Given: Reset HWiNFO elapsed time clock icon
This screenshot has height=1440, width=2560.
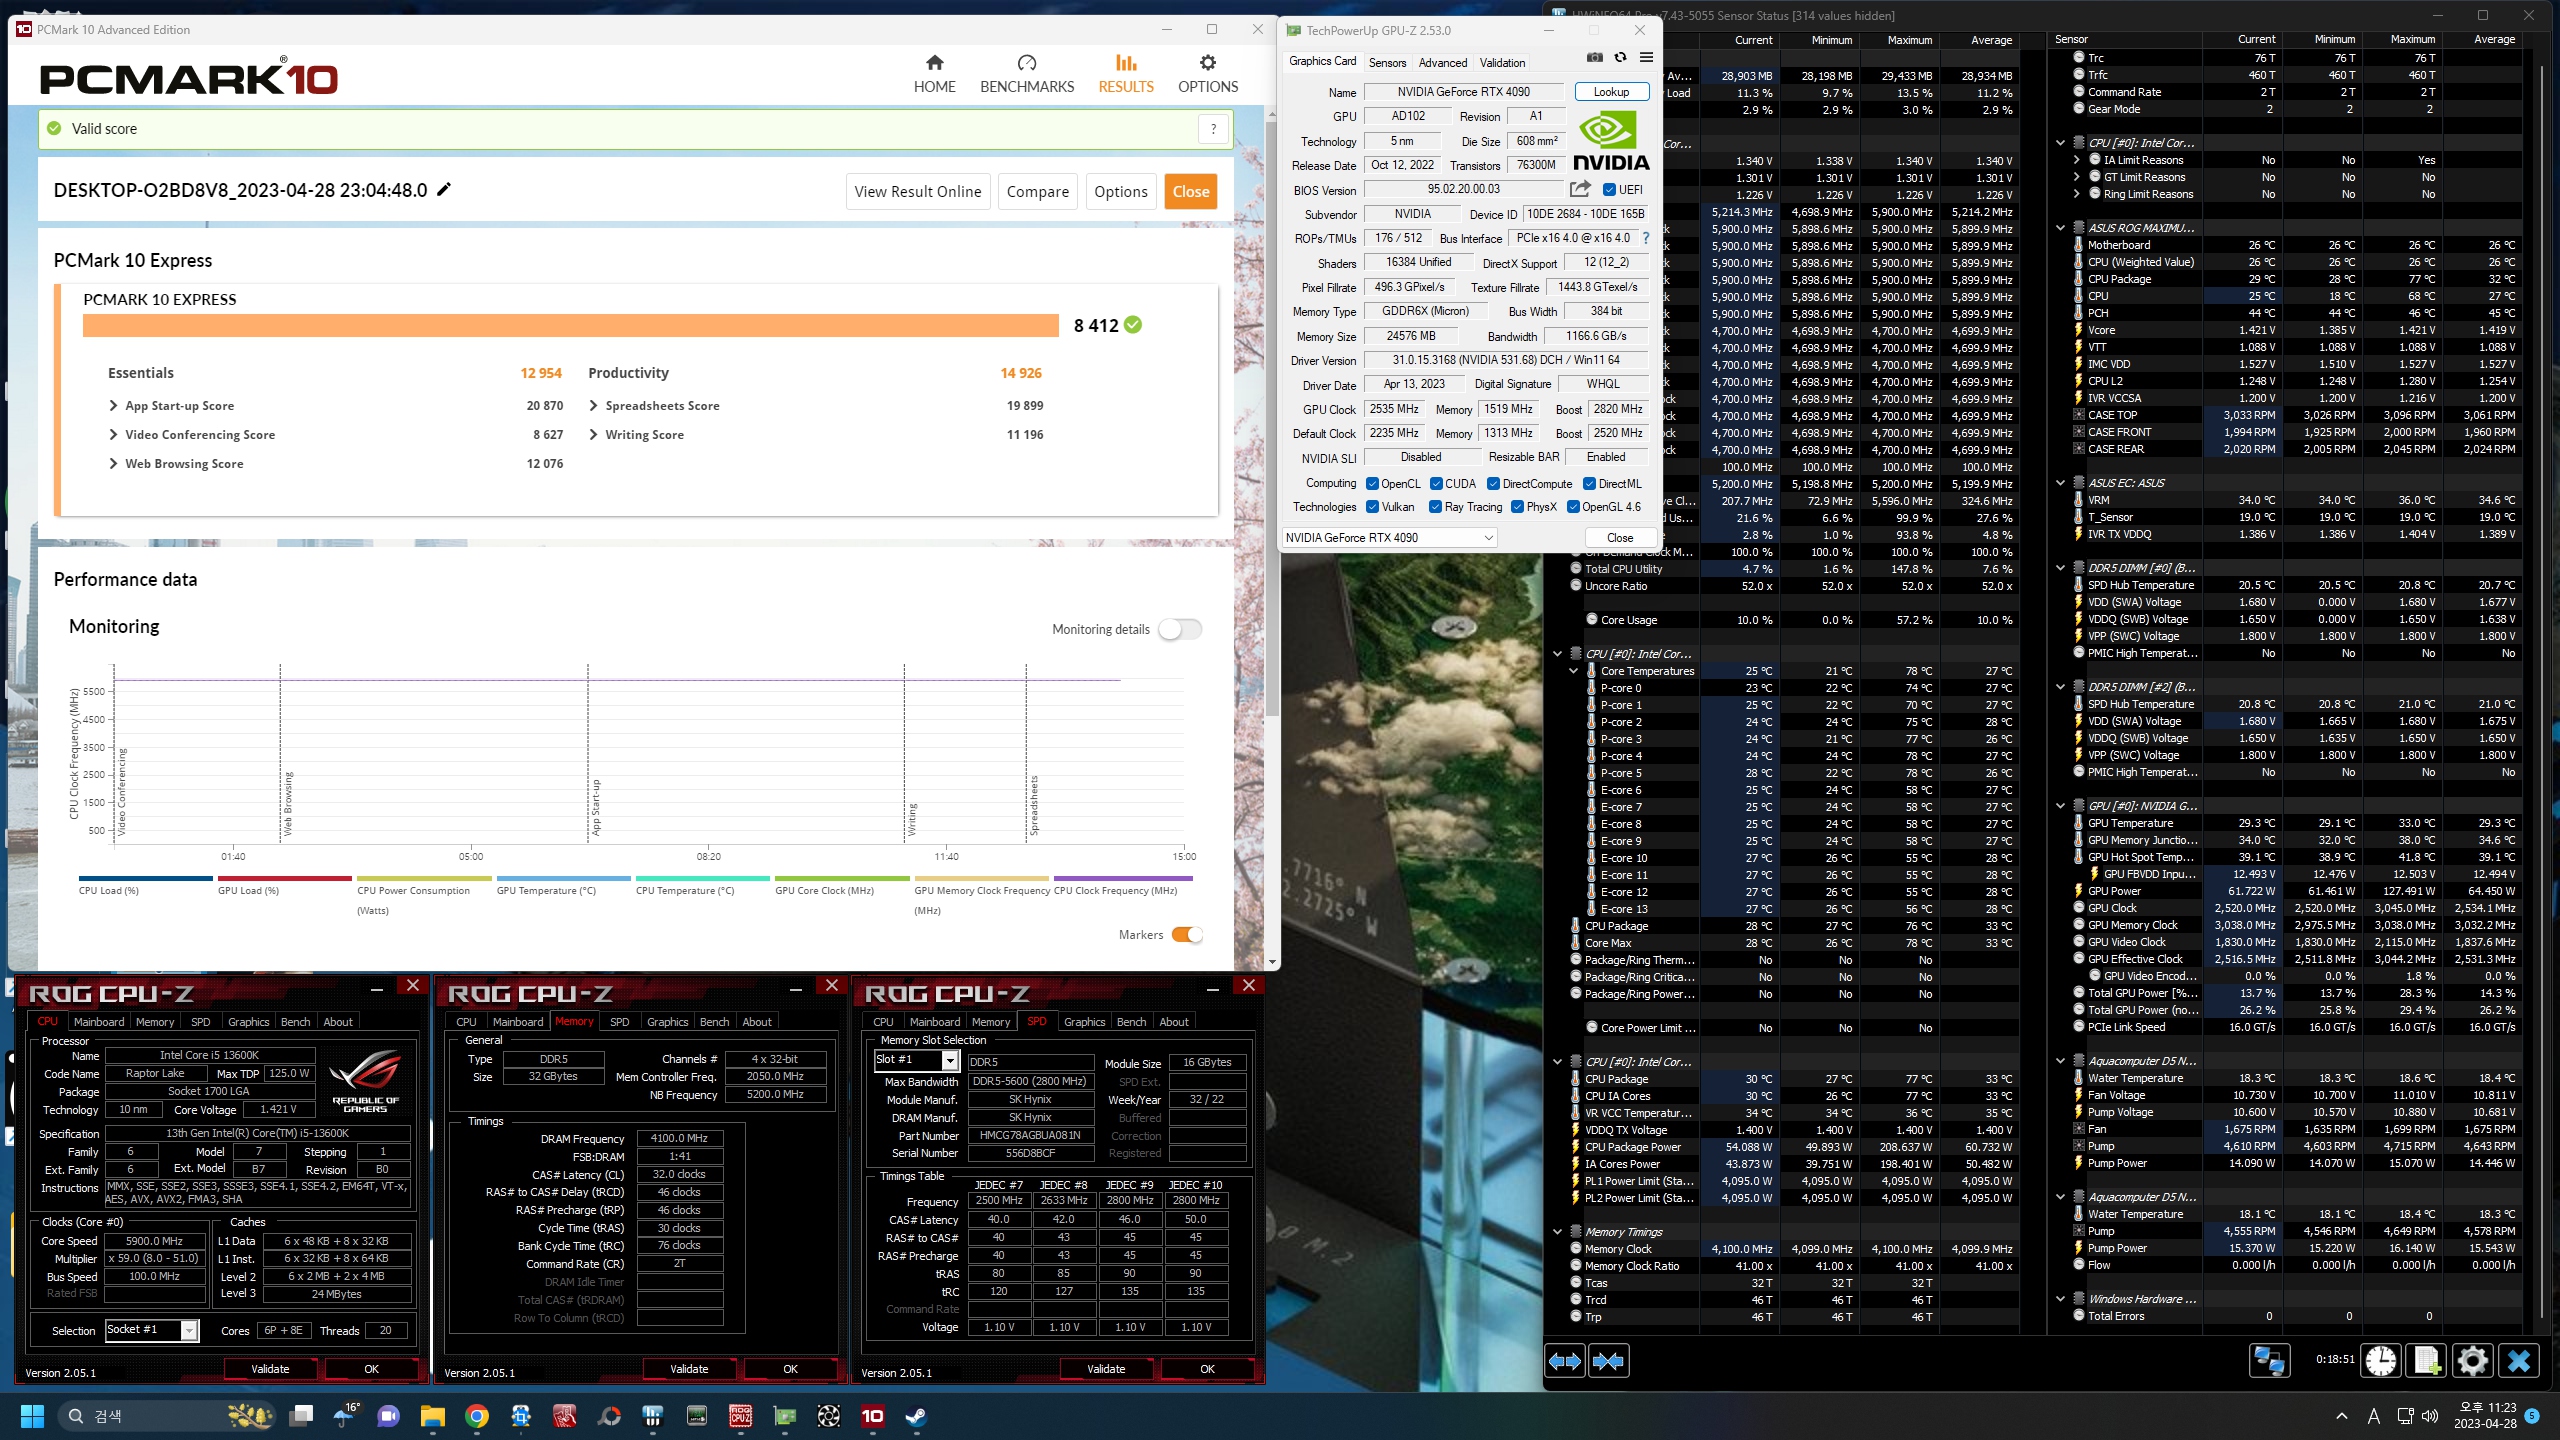Looking at the screenshot, I should coord(2381,1361).
